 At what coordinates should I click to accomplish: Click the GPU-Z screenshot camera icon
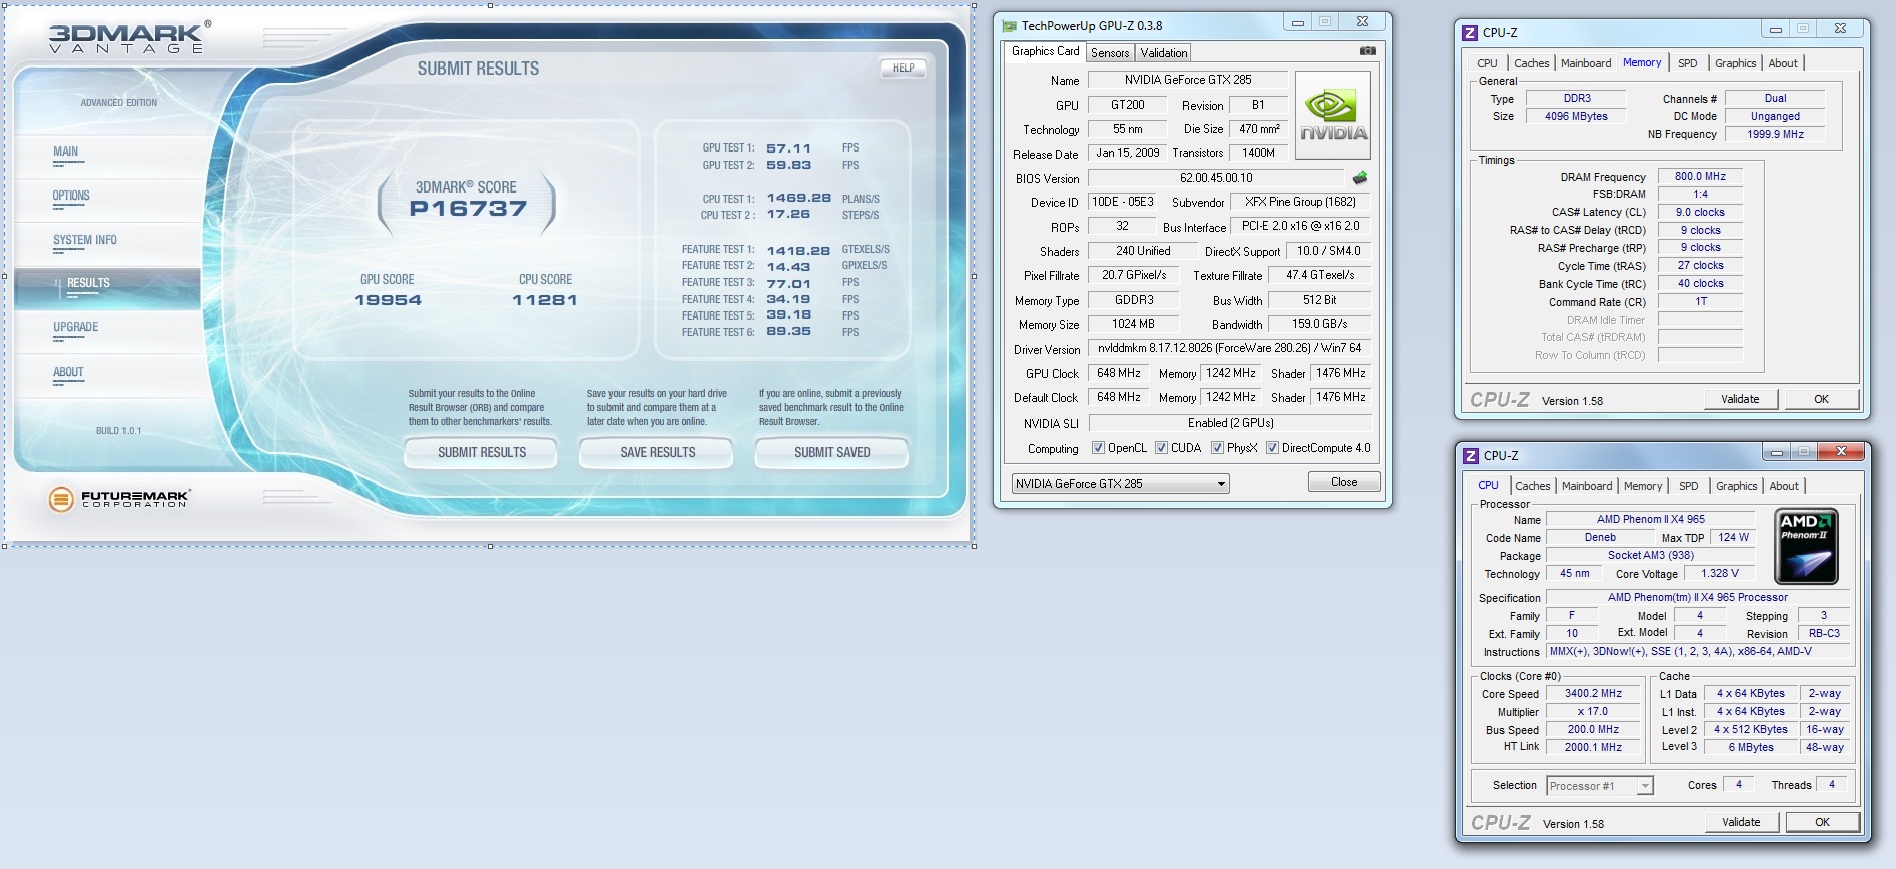(x=1367, y=51)
